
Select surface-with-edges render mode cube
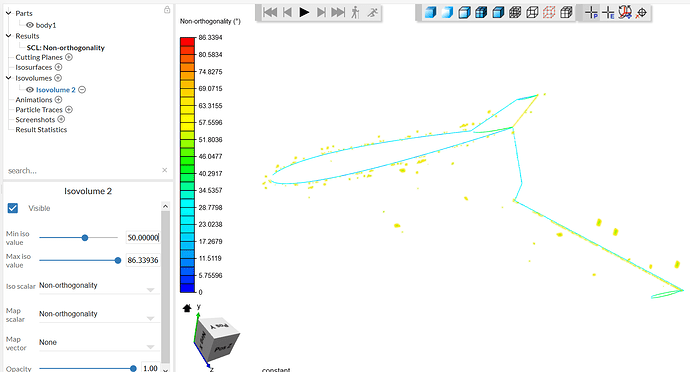point(464,12)
